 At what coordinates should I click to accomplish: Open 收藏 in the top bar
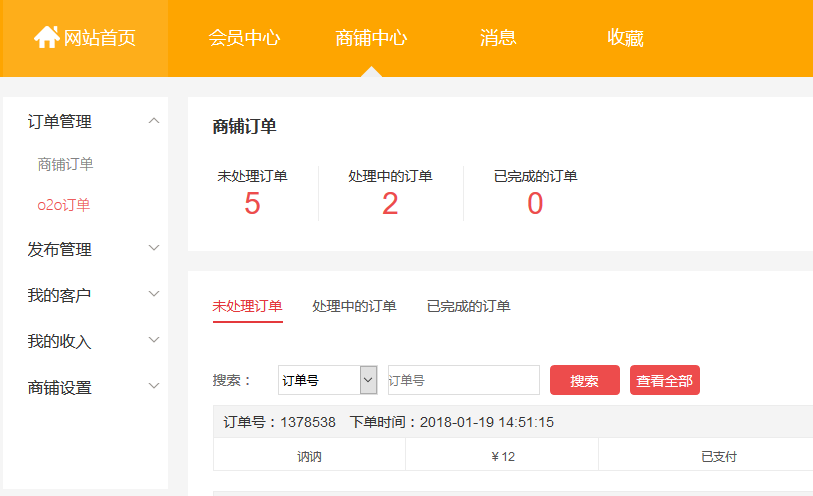click(625, 38)
